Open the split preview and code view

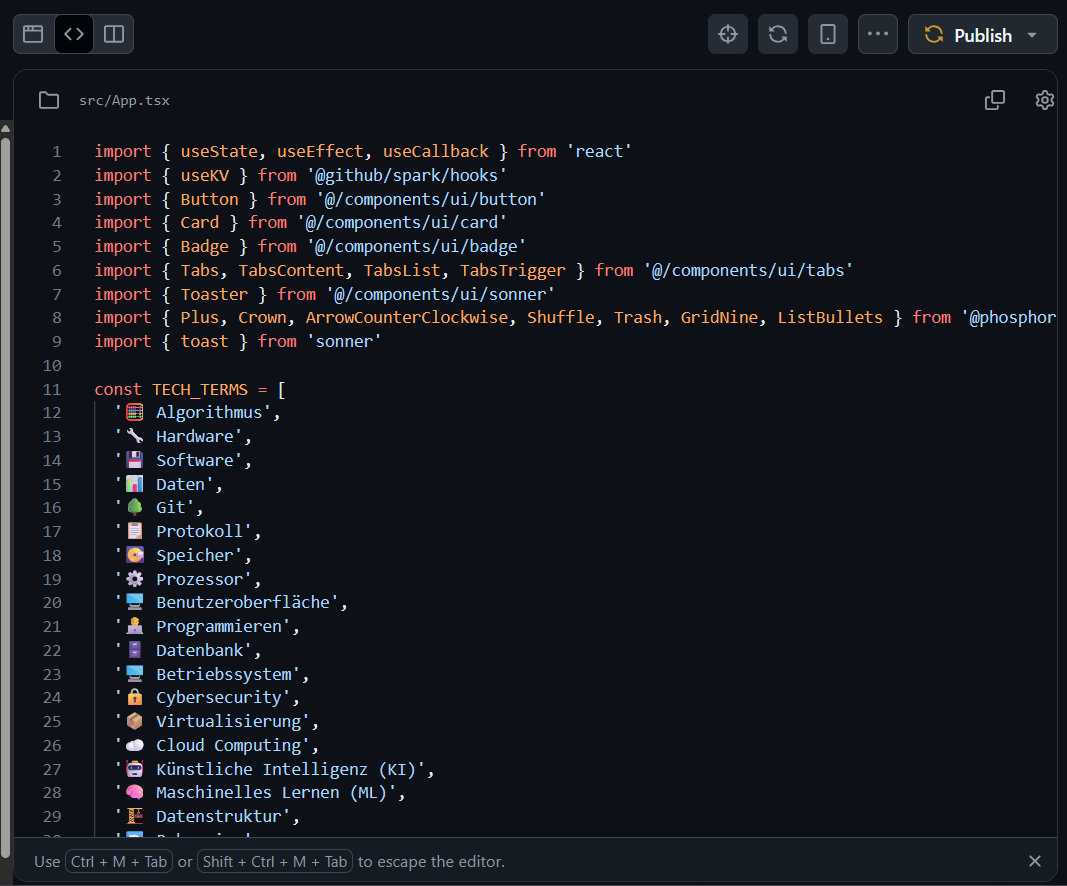pos(113,33)
